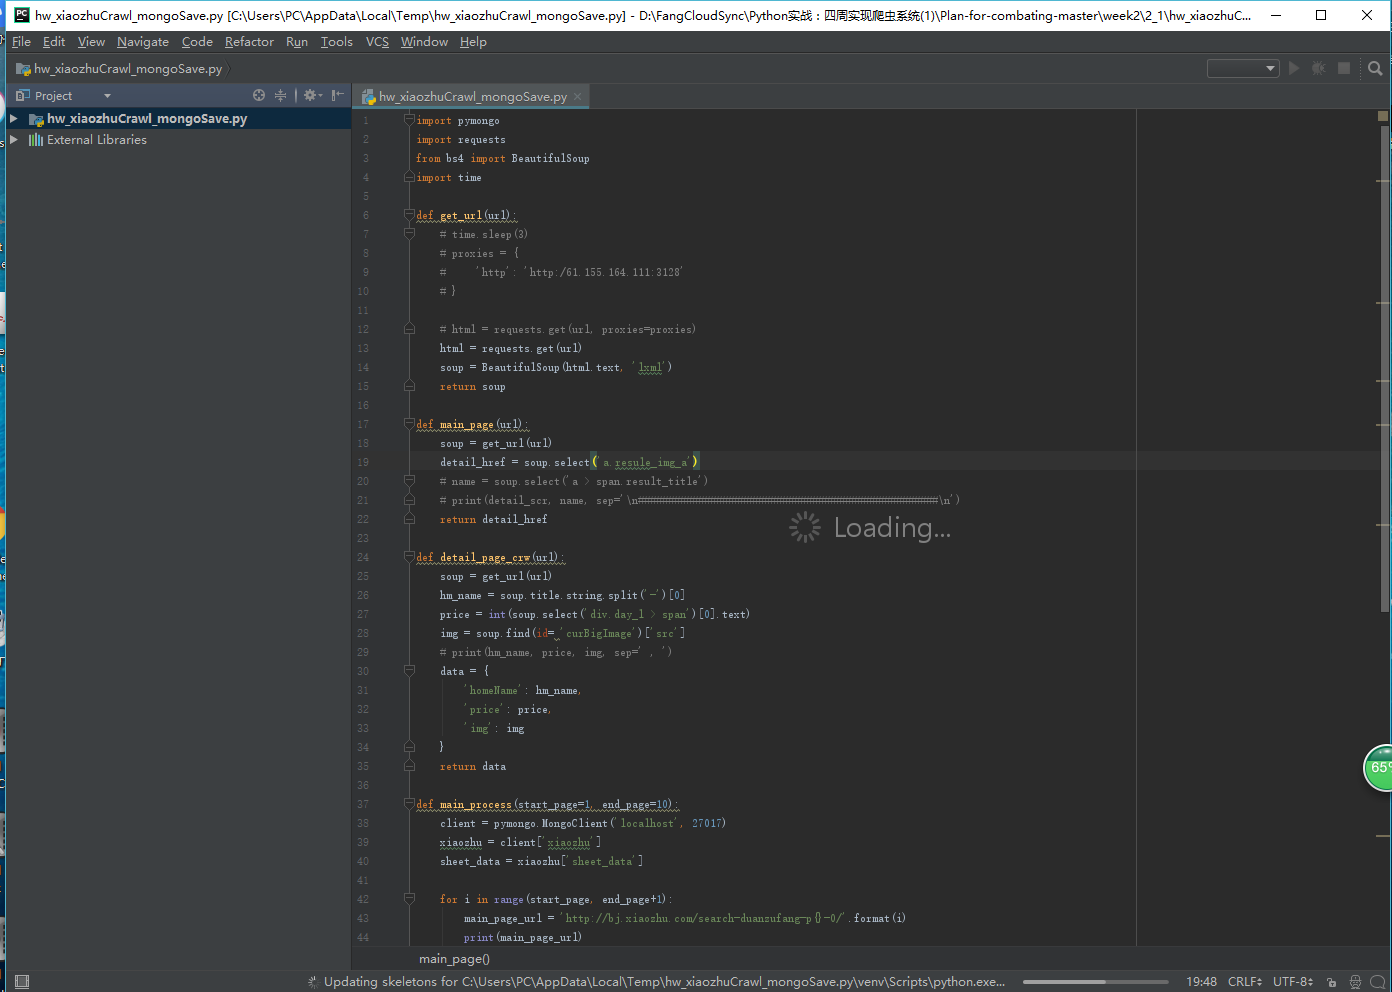
Task: Open the Refactor menu
Action: (x=249, y=42)
